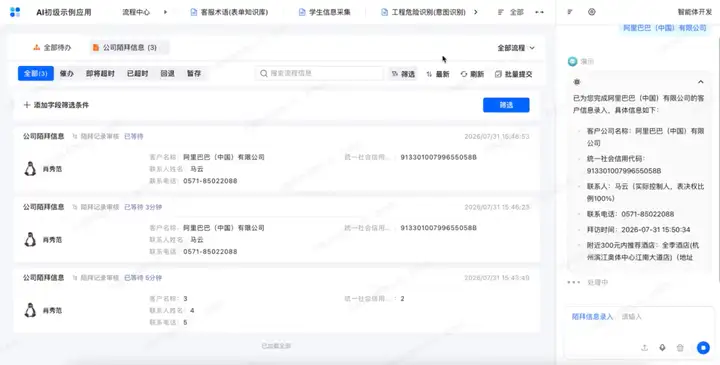Sort by 最新
Screen dimensions: 720x365
pyautogui.click(x=438, y=74)
